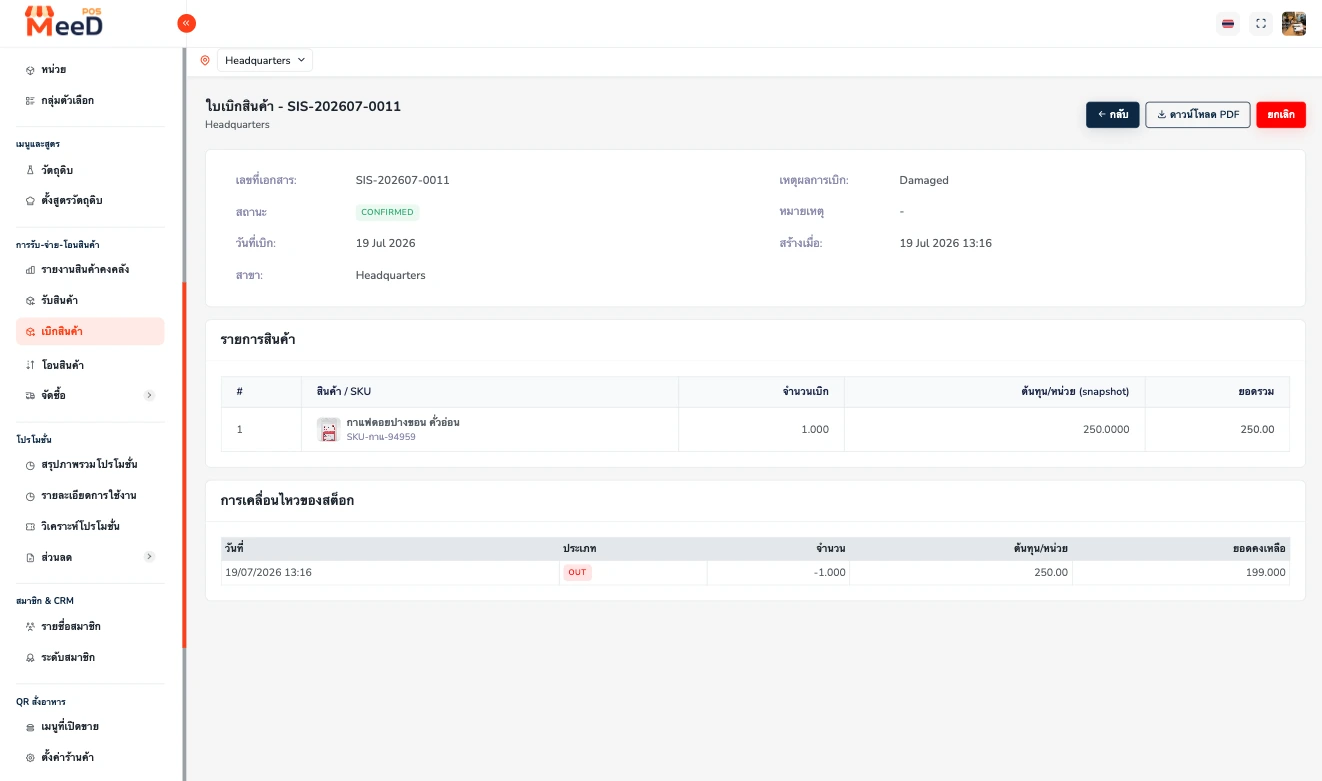Click the รายละเอียดการใช้งาน clock icon
Screen dimensions: 1322x781
(30, 495)
